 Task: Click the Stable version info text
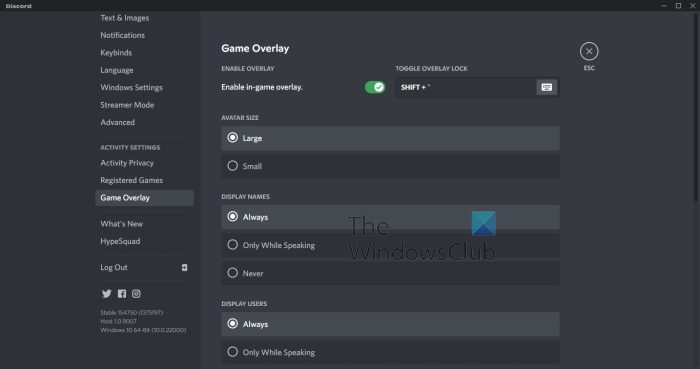[x=132, y=312]
